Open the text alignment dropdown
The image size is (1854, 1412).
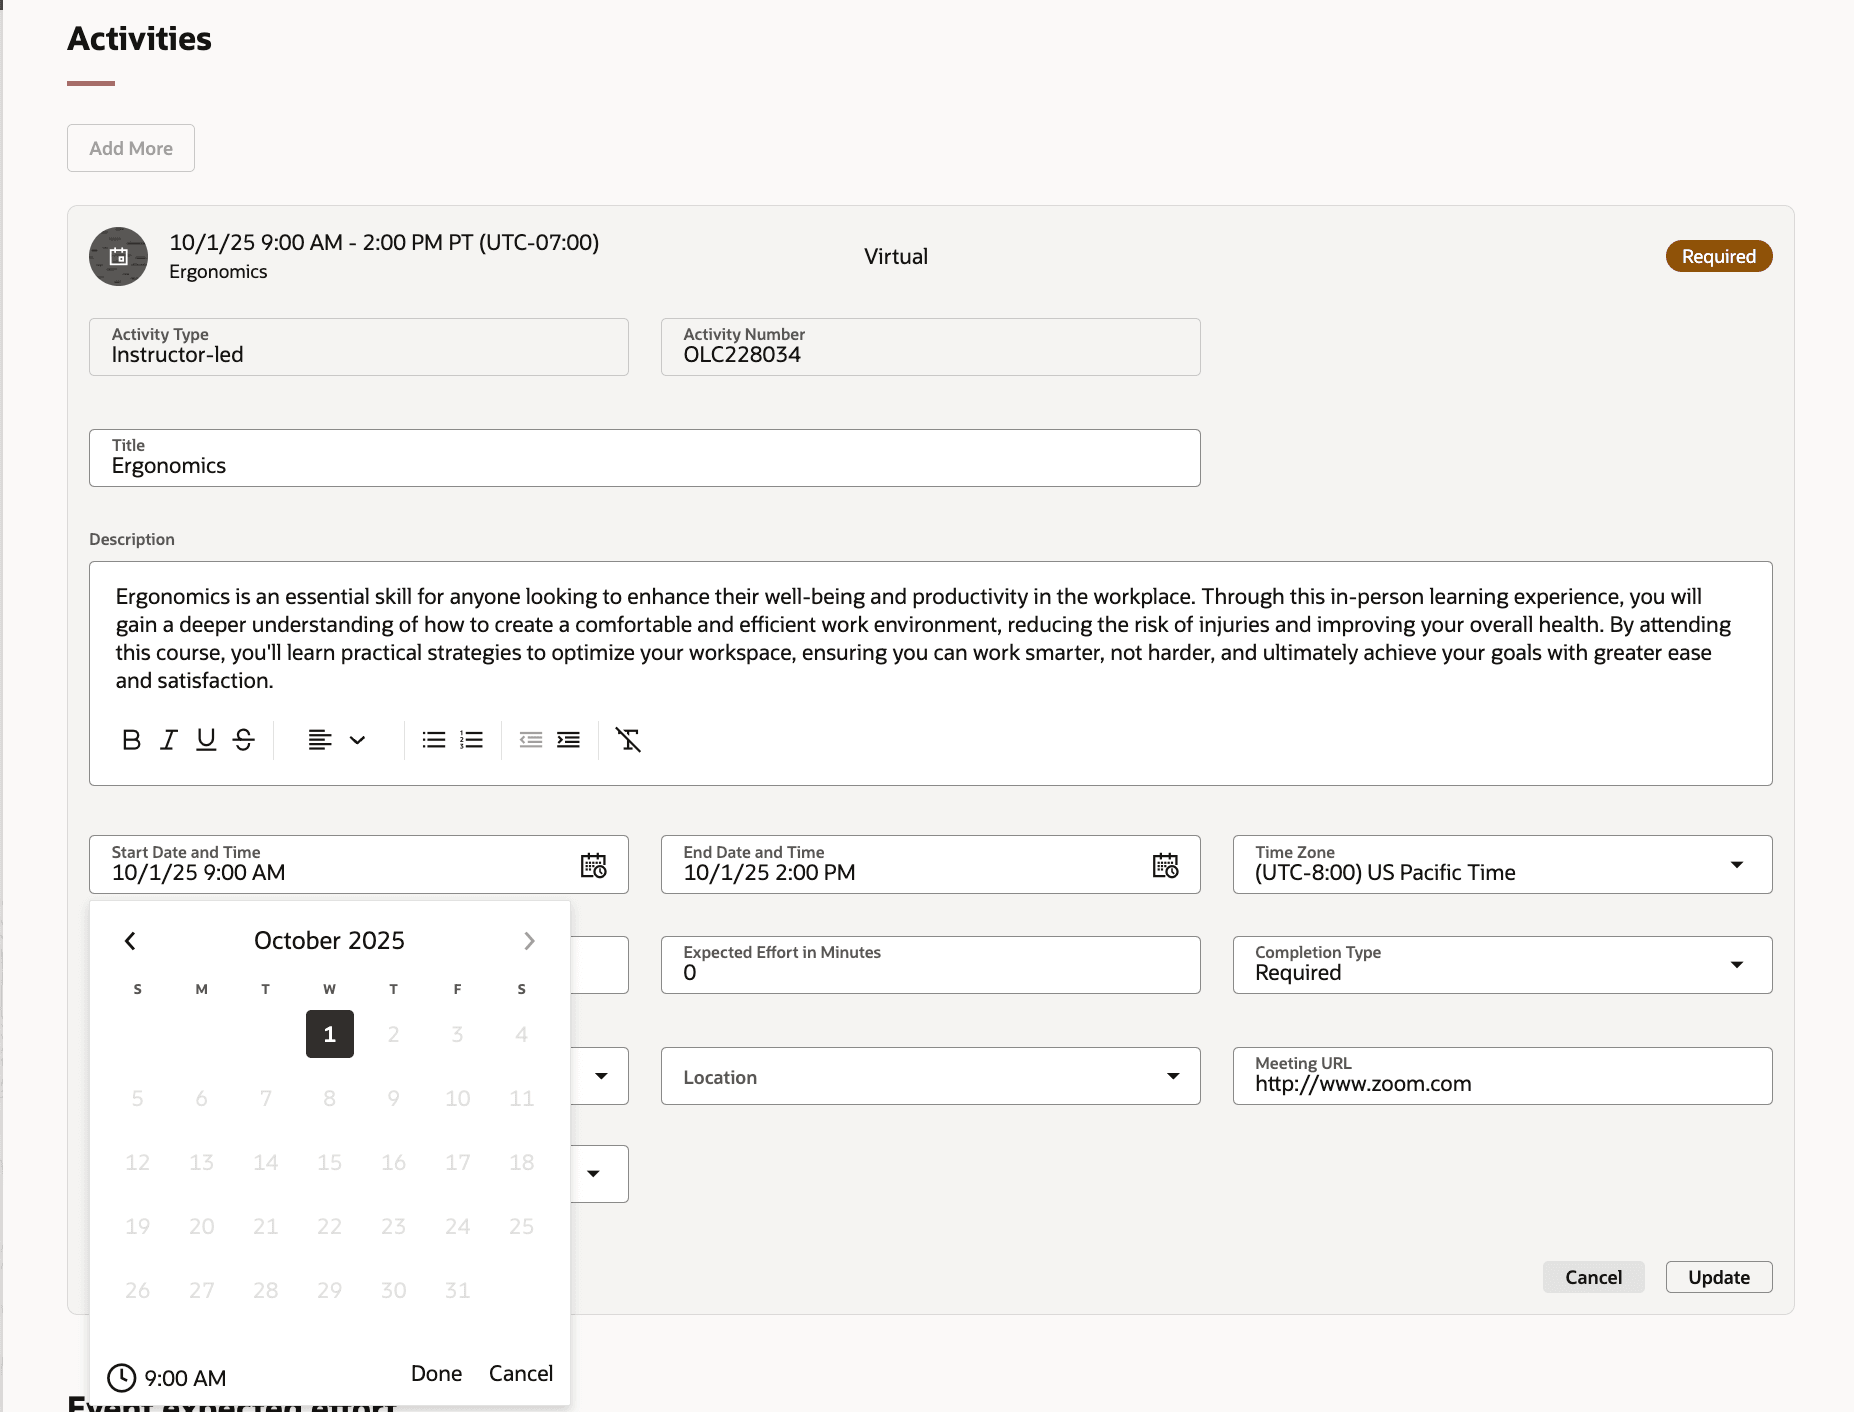pos(357,740)
